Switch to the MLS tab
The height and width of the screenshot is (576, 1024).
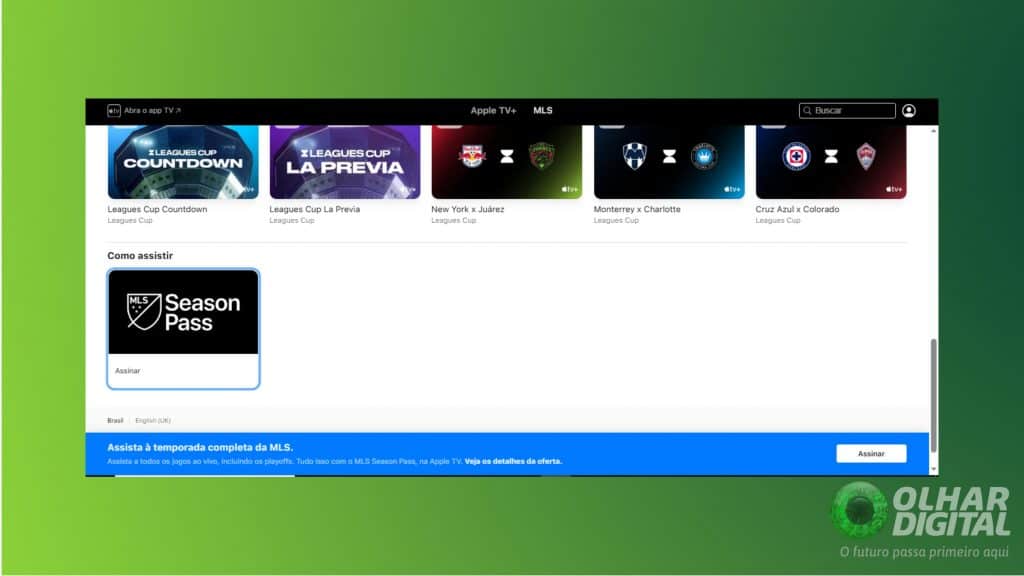543,110
